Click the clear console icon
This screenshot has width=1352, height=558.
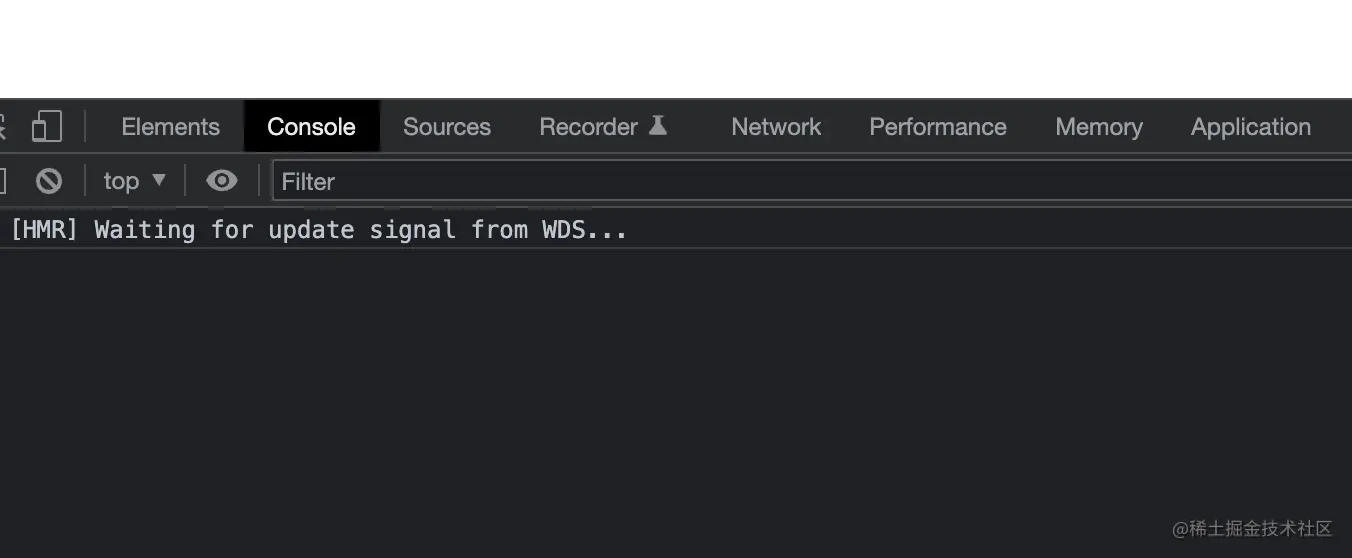(49, 181)
